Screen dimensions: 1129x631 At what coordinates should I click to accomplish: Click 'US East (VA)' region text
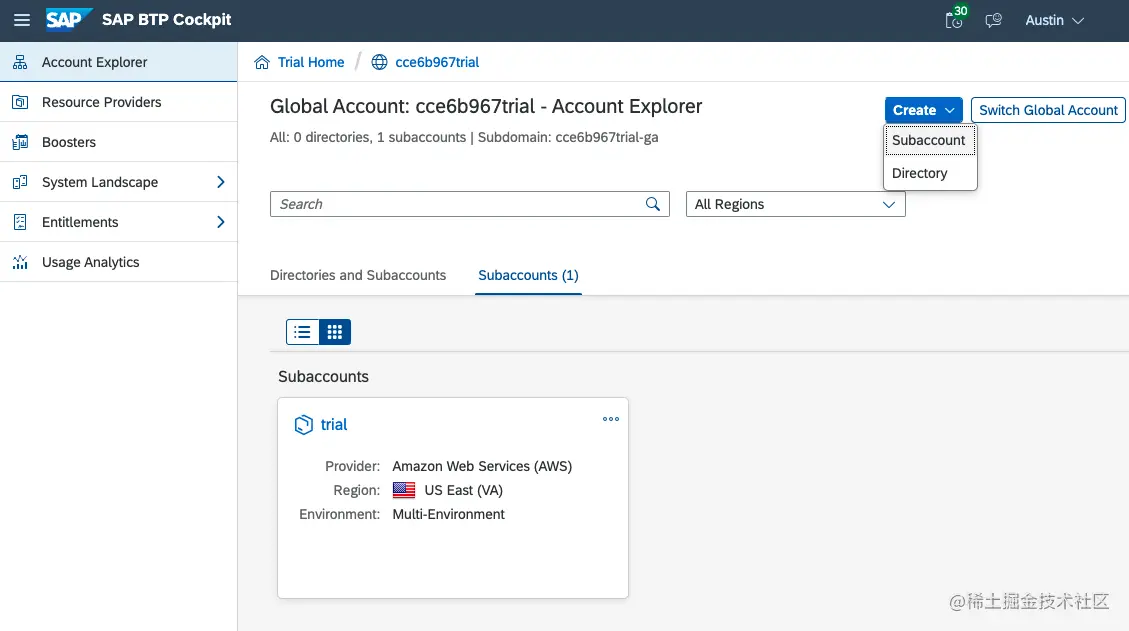tap(464, 491)
